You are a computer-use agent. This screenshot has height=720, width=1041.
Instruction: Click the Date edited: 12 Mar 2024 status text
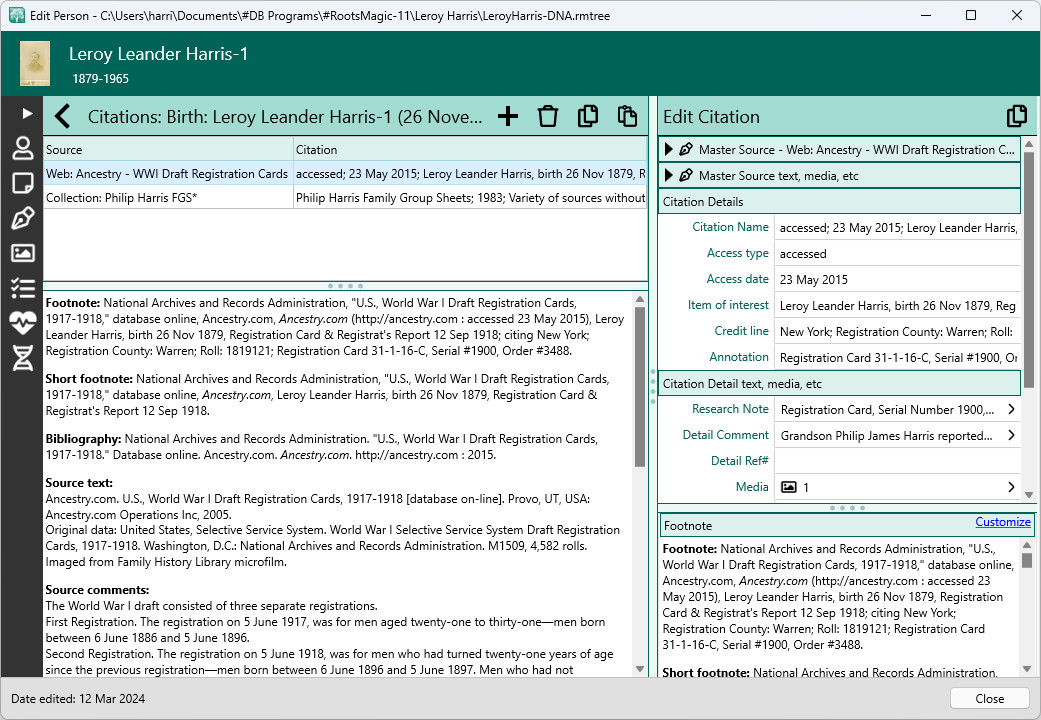tap(78, 698)
